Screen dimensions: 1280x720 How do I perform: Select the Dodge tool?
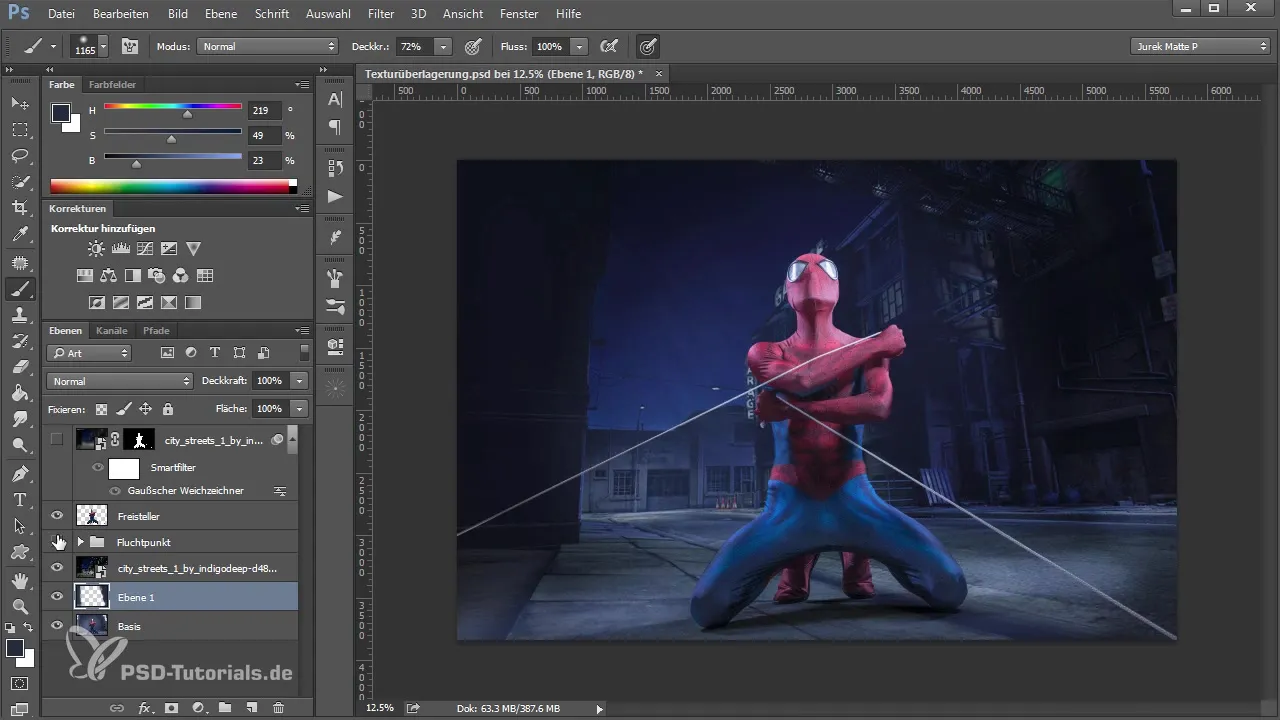[x=20, y=445]
